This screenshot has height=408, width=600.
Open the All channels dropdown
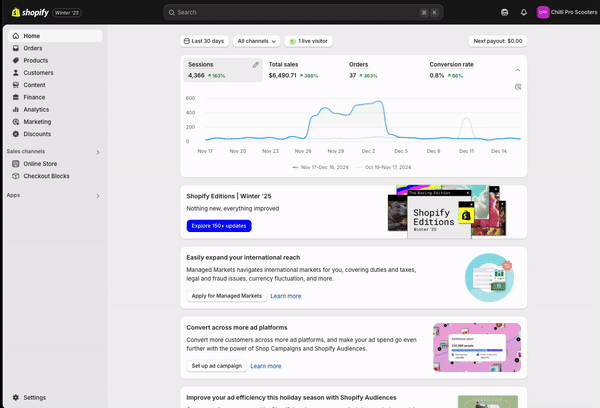point(257,41)
